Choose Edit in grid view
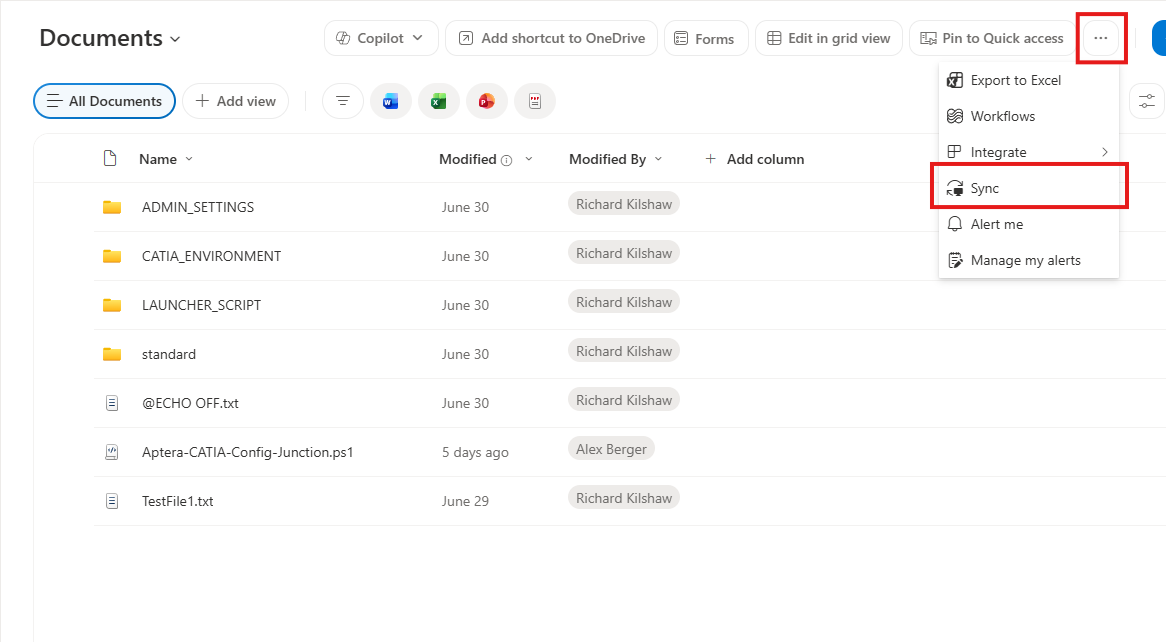 828,38
